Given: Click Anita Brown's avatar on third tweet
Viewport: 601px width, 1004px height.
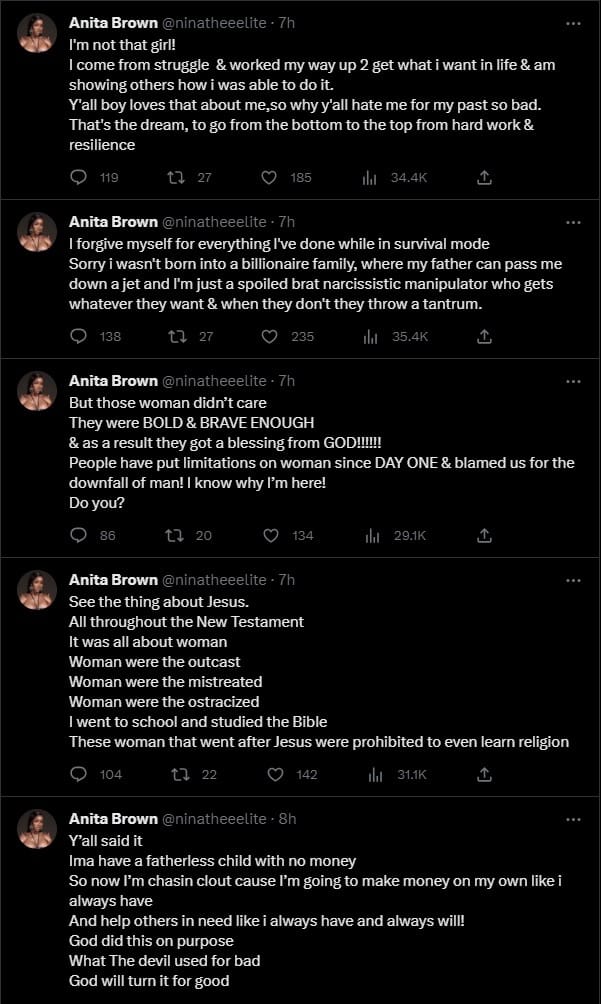Looking at the screenshot, I should 38,391.
